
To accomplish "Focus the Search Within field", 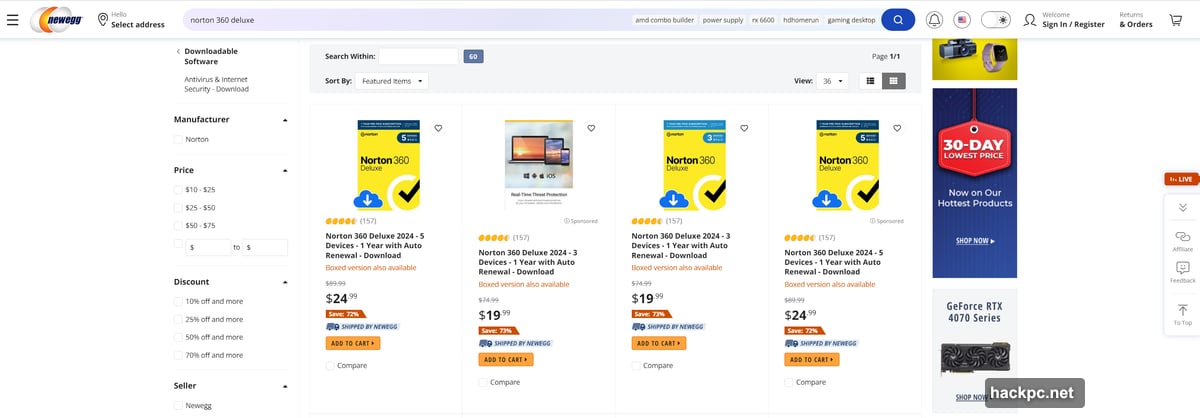I will (418, 57).
